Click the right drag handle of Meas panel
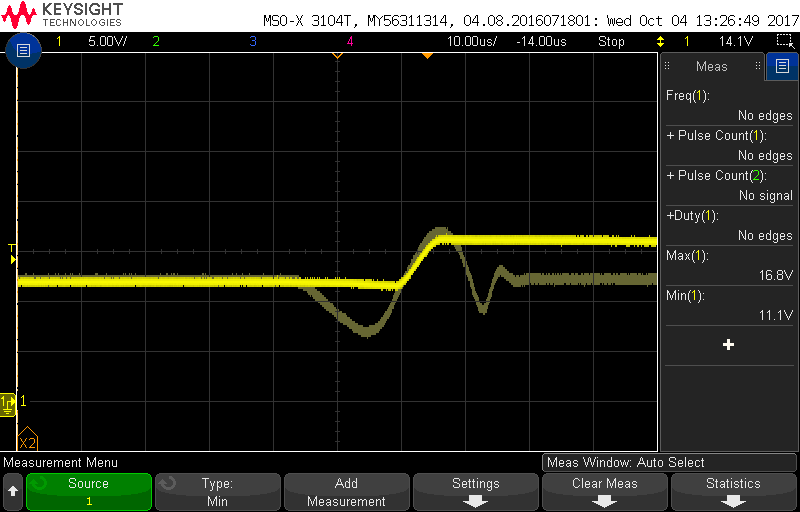The image size is (800, 512). tap(758, 66)
